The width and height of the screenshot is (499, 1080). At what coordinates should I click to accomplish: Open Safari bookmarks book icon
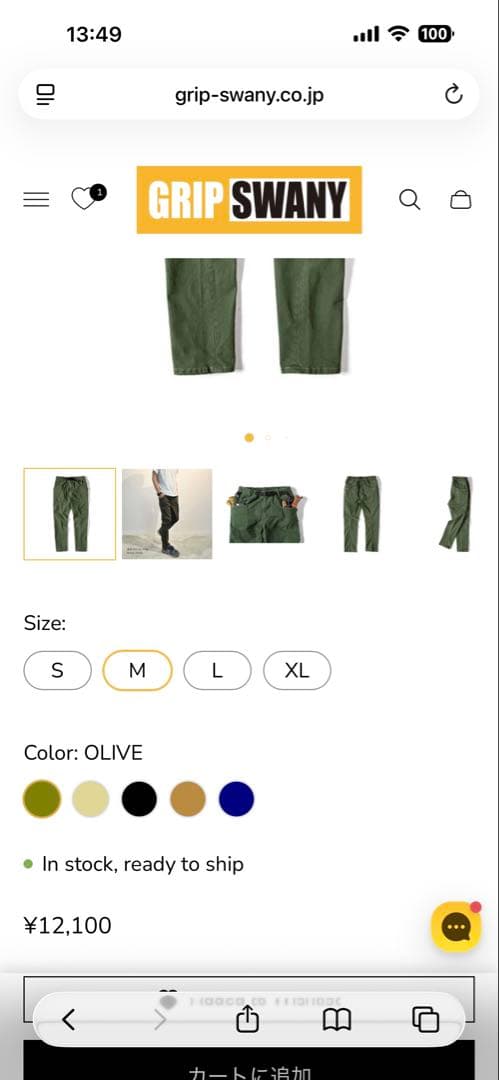[336, 1019]
